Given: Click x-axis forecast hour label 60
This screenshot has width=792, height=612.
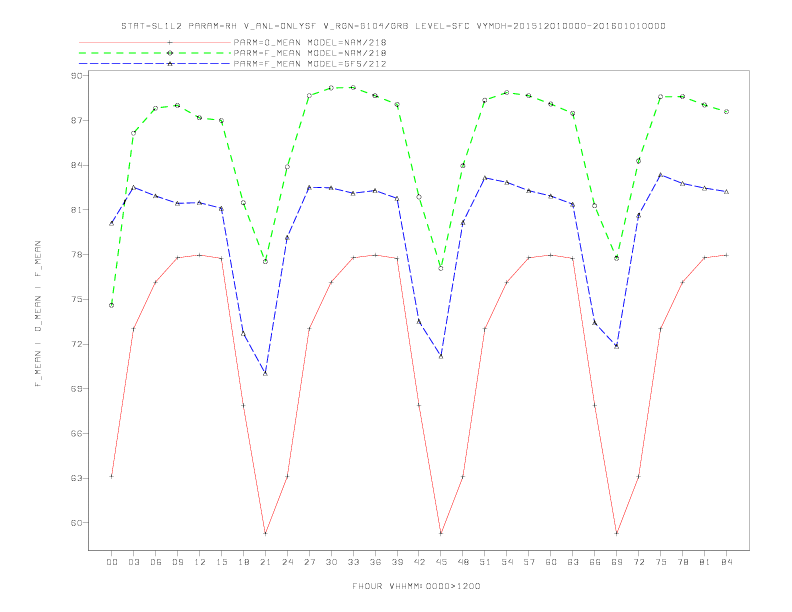Looking at the screenshot, I should click(551, 562).
